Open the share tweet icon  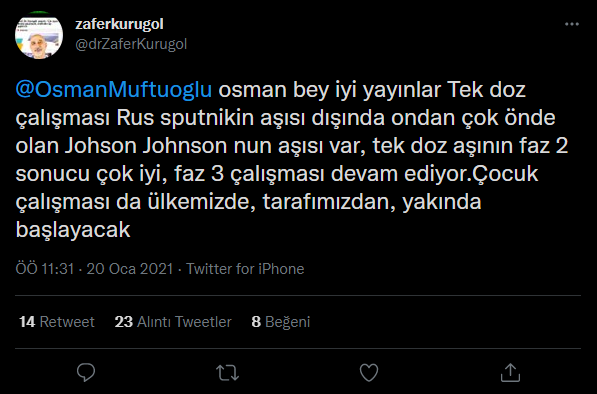pos(510,372)
